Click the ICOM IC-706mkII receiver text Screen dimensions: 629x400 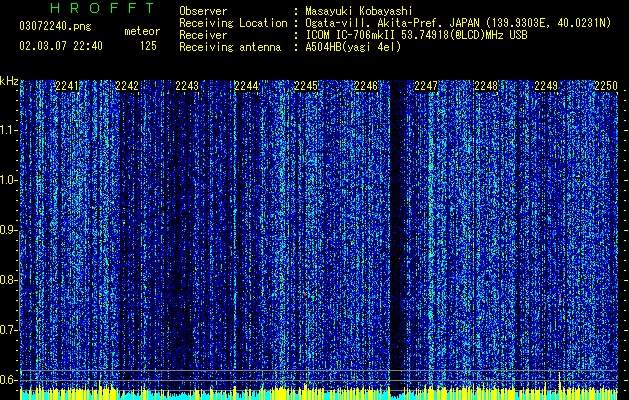tap(416, 35)
